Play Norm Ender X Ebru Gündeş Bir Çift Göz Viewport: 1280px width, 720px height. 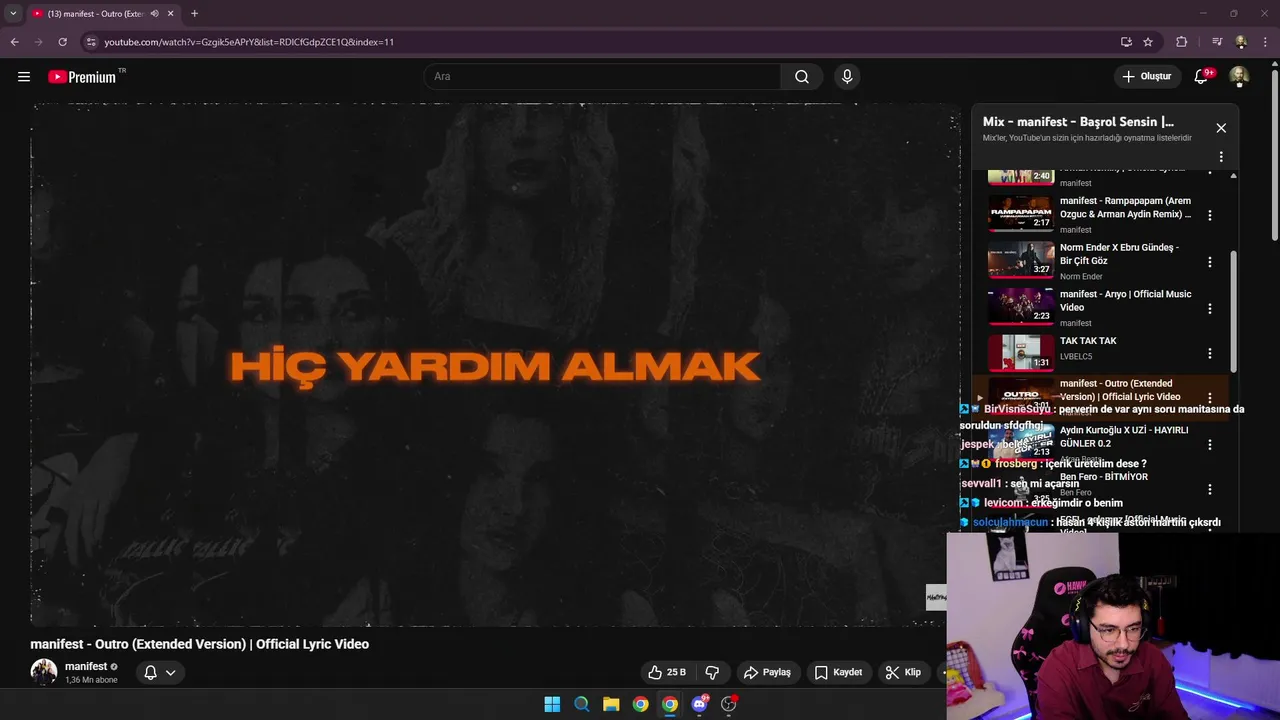pos(1119,254)
